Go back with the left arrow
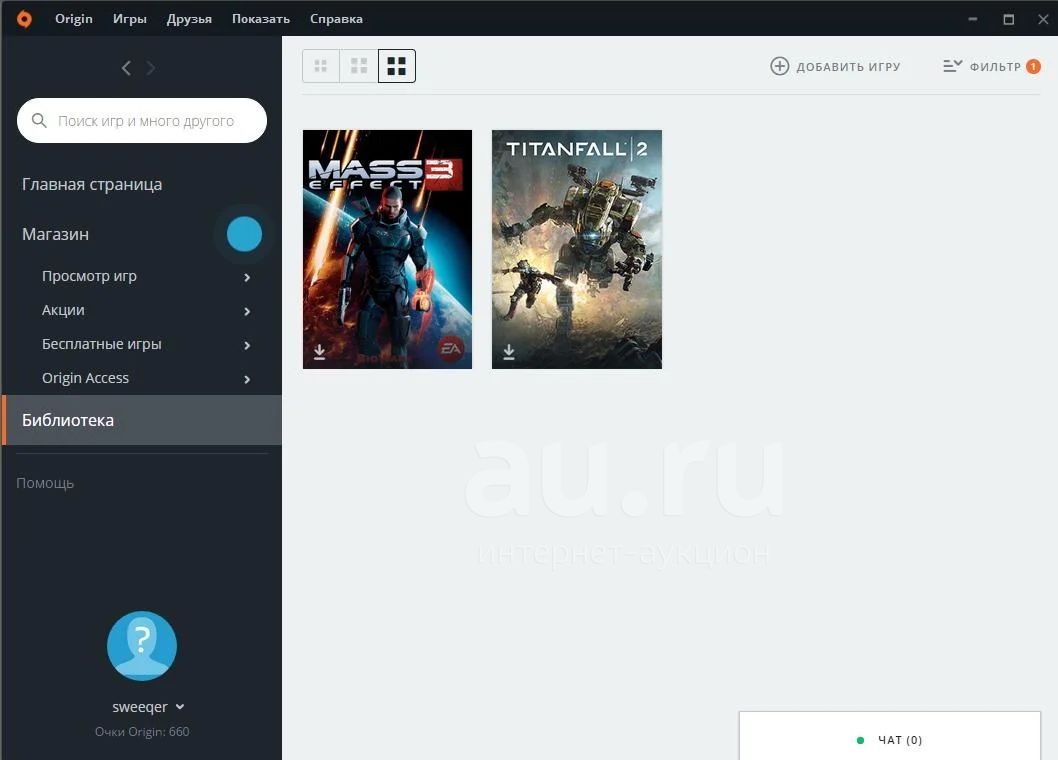This screenshot has height=760, width=1058. coord(126,67)
